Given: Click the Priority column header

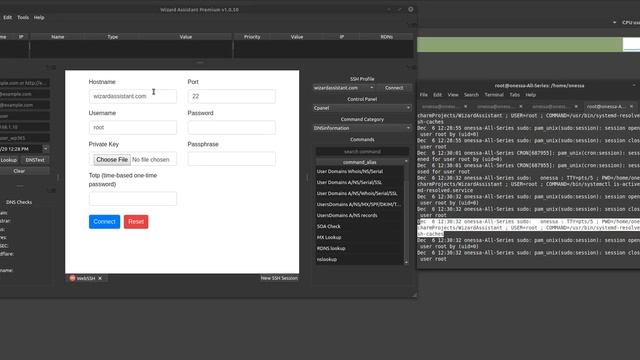Looking at the screenshot, I should [x=252, y=37].
